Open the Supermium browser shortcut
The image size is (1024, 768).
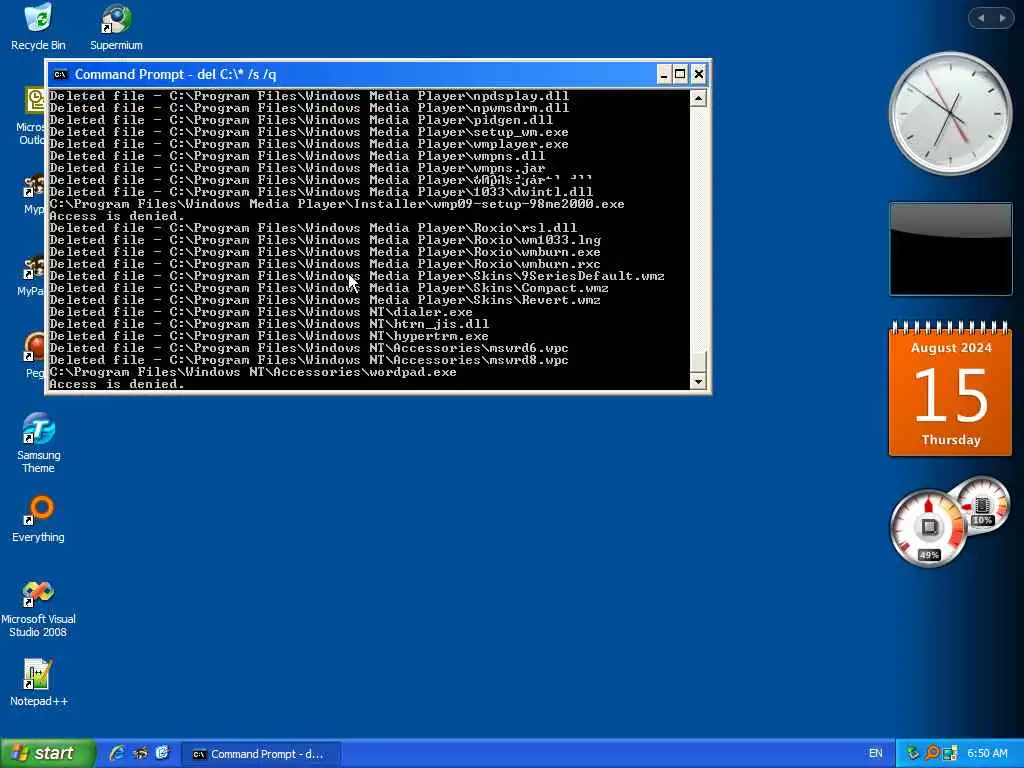click(x=116, y=27)
